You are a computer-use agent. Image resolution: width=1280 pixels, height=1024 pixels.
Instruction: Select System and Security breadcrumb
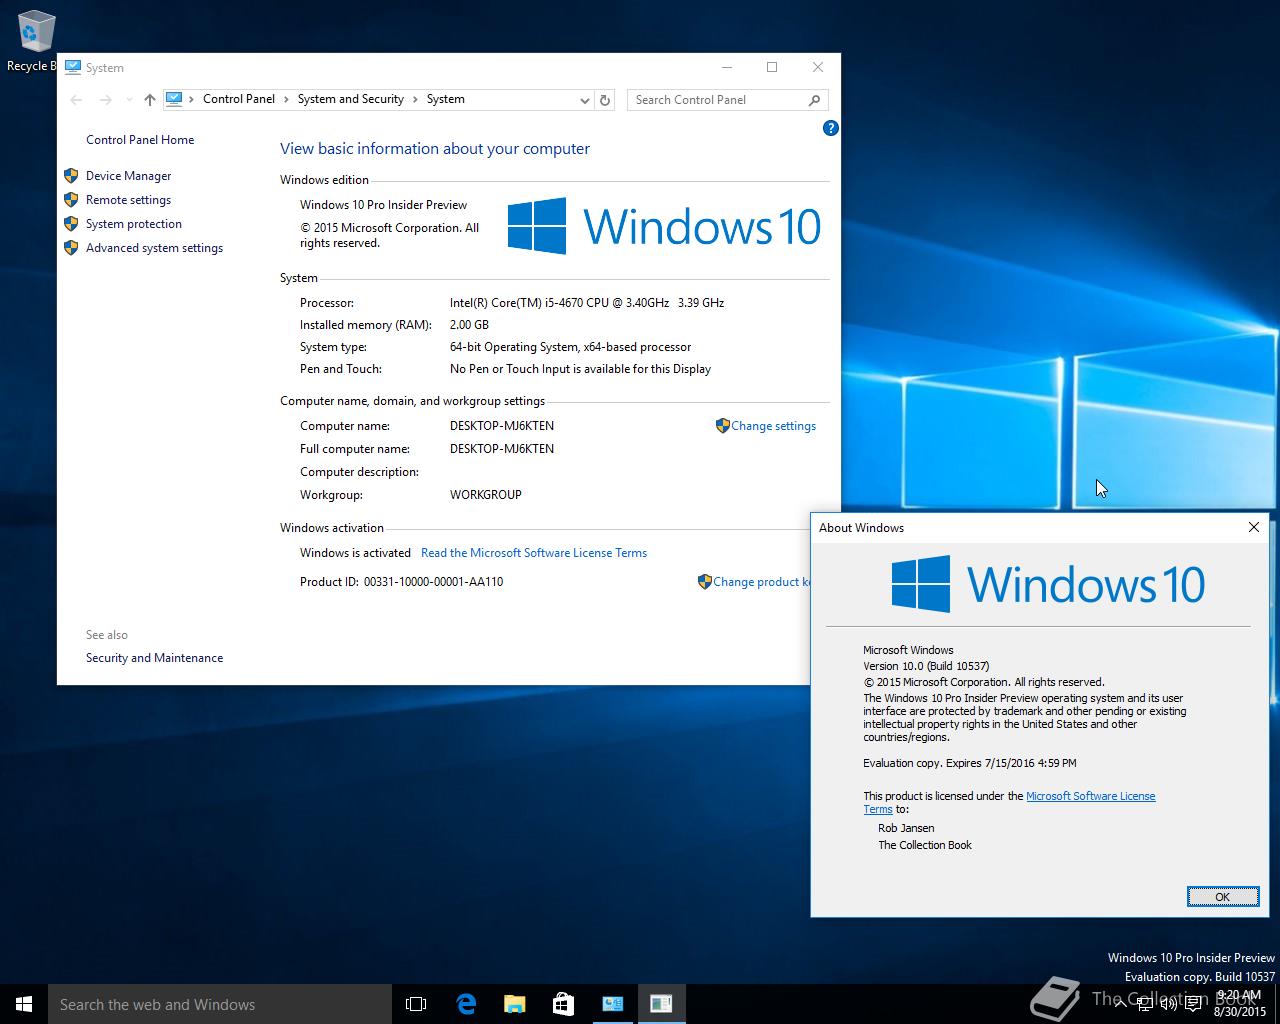point(351,99)
